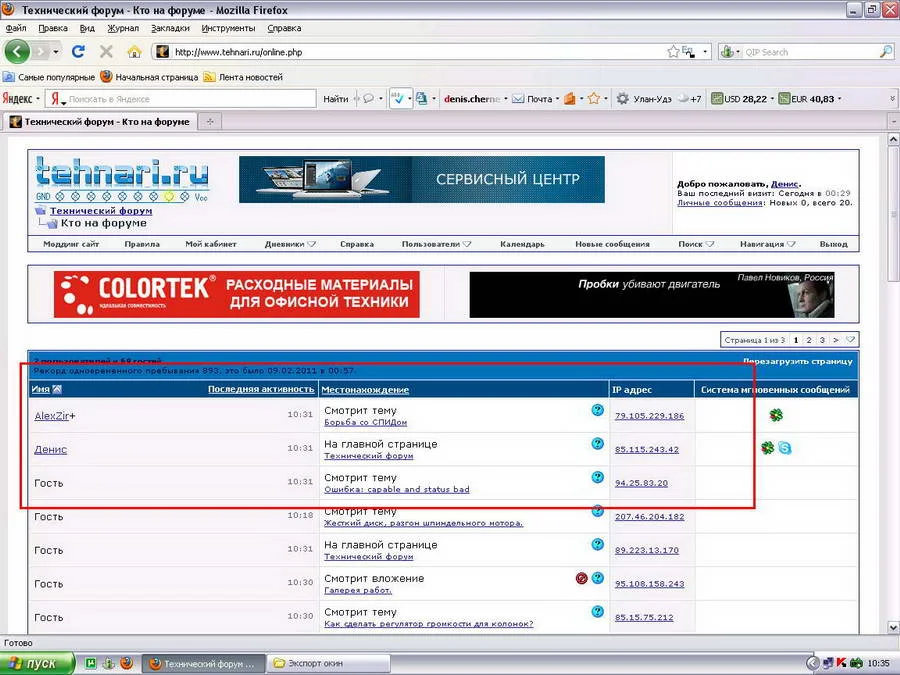Open the Лента новостей bookmark

(x=243, y=77)
